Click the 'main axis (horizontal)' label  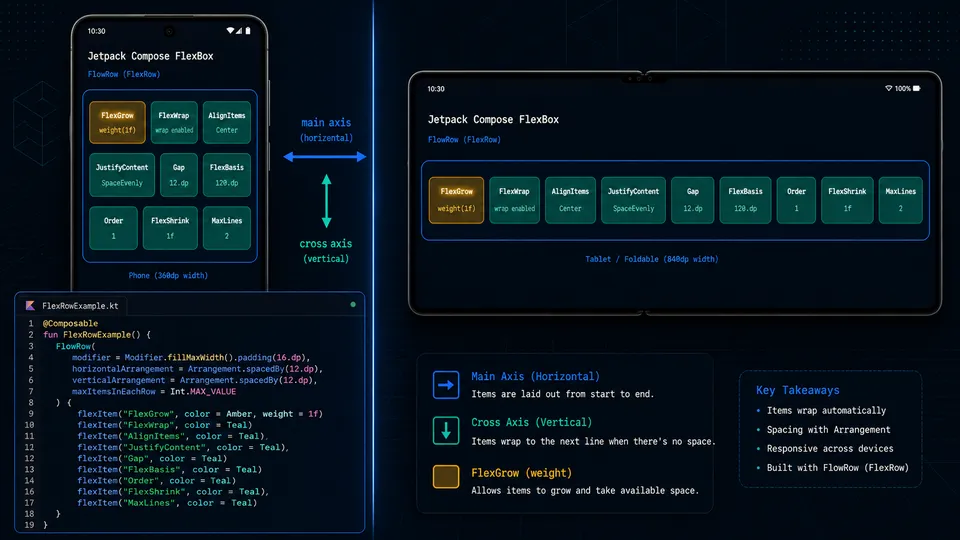click(326, 130)
